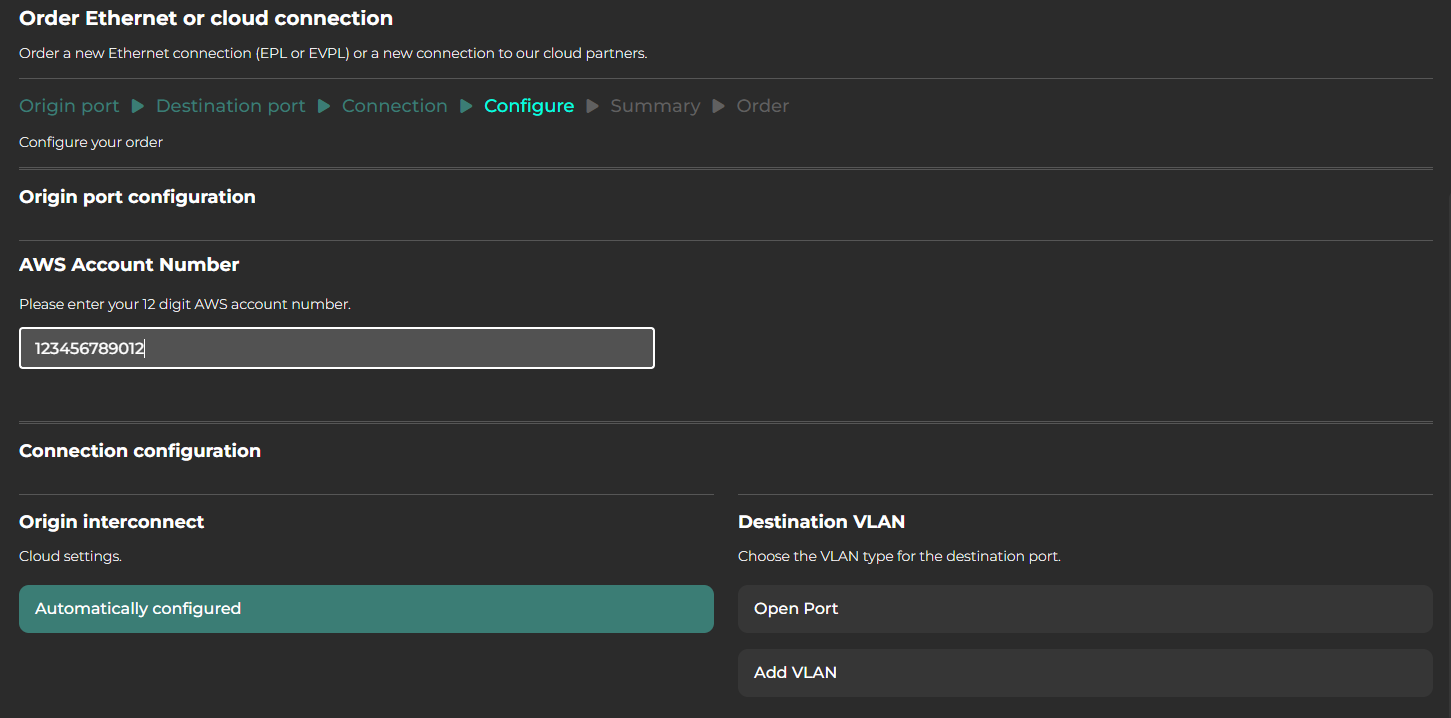Choose Open Port as destination VLAN type
Screen dimensions: 1451x718
1085,609
